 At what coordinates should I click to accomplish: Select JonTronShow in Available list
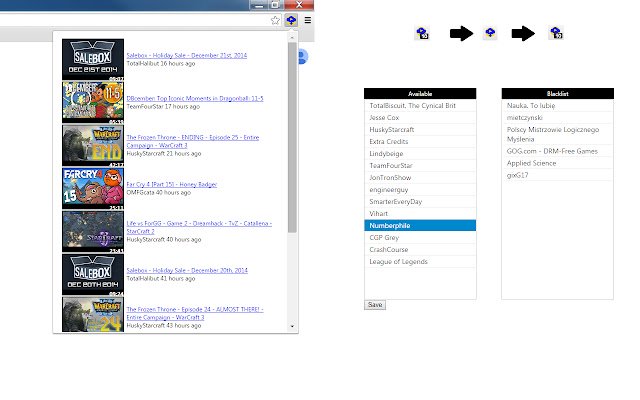(420, 178)
